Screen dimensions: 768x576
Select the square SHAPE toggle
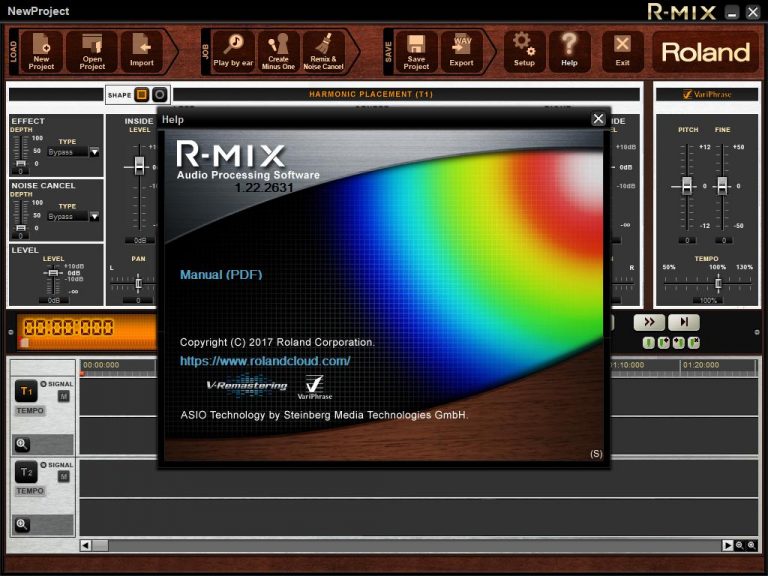142,95
